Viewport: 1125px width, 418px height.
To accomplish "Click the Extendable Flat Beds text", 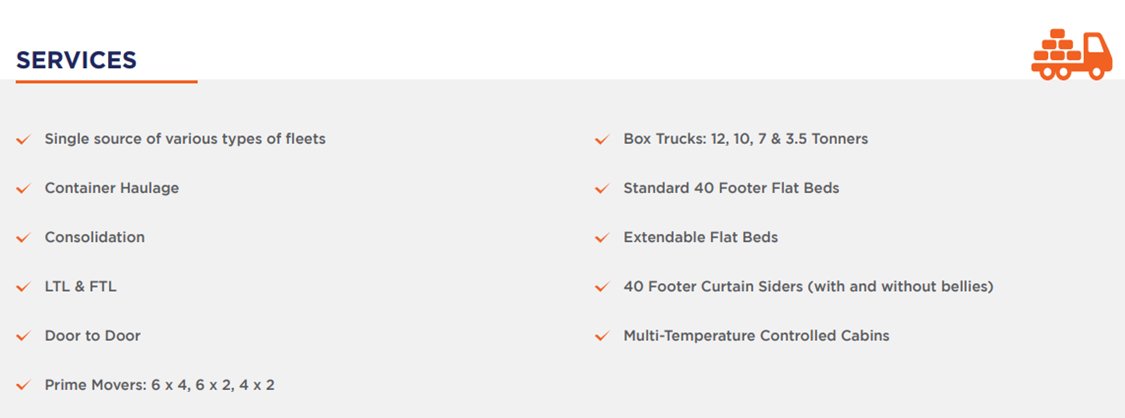I will [700, 237].
